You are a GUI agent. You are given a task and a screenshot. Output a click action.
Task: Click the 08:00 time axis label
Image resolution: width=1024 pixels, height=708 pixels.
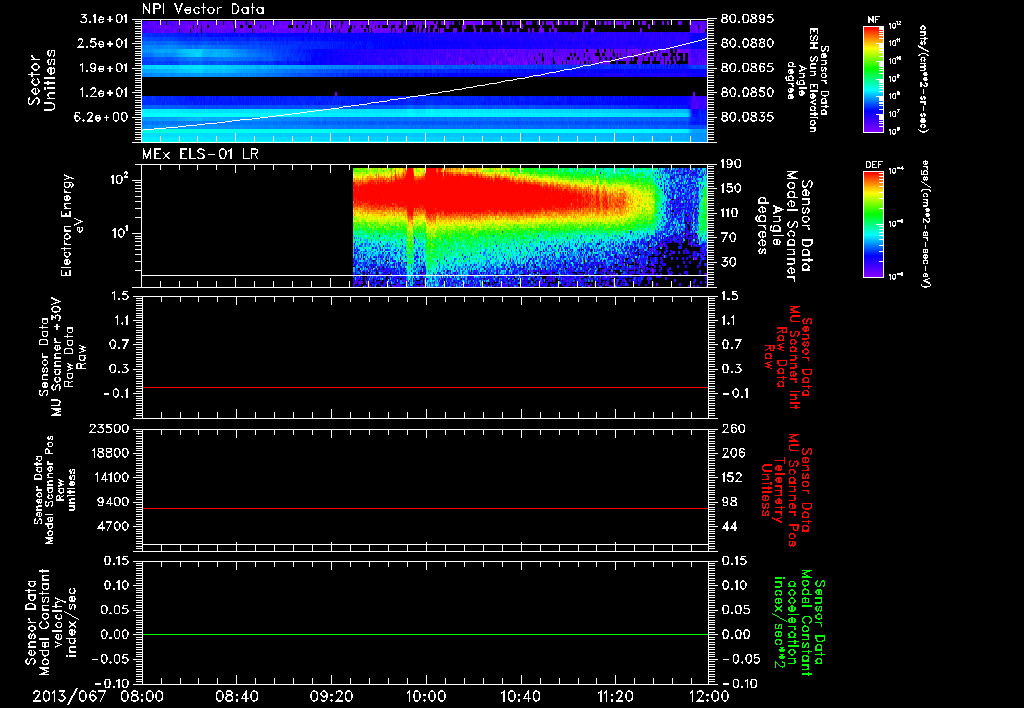click(142, 696)
